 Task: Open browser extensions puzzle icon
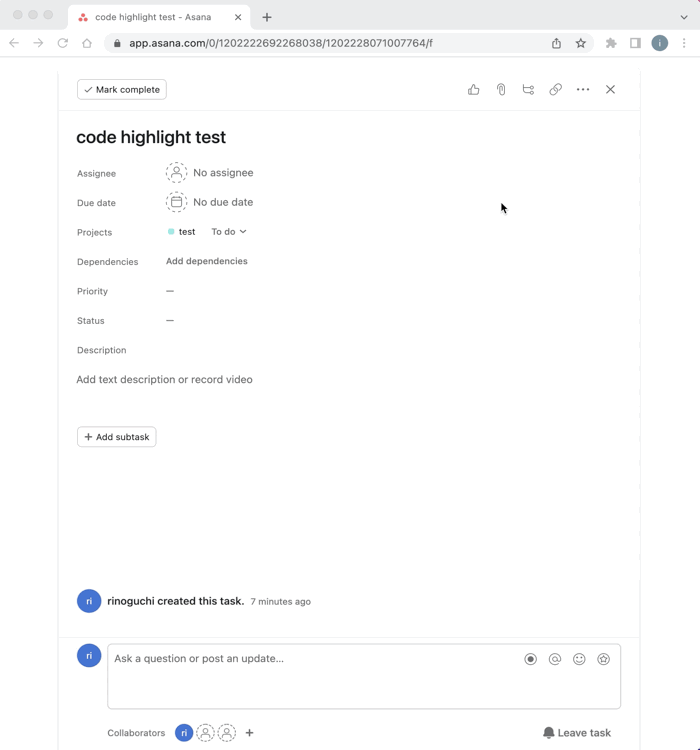tap(611, 43)
